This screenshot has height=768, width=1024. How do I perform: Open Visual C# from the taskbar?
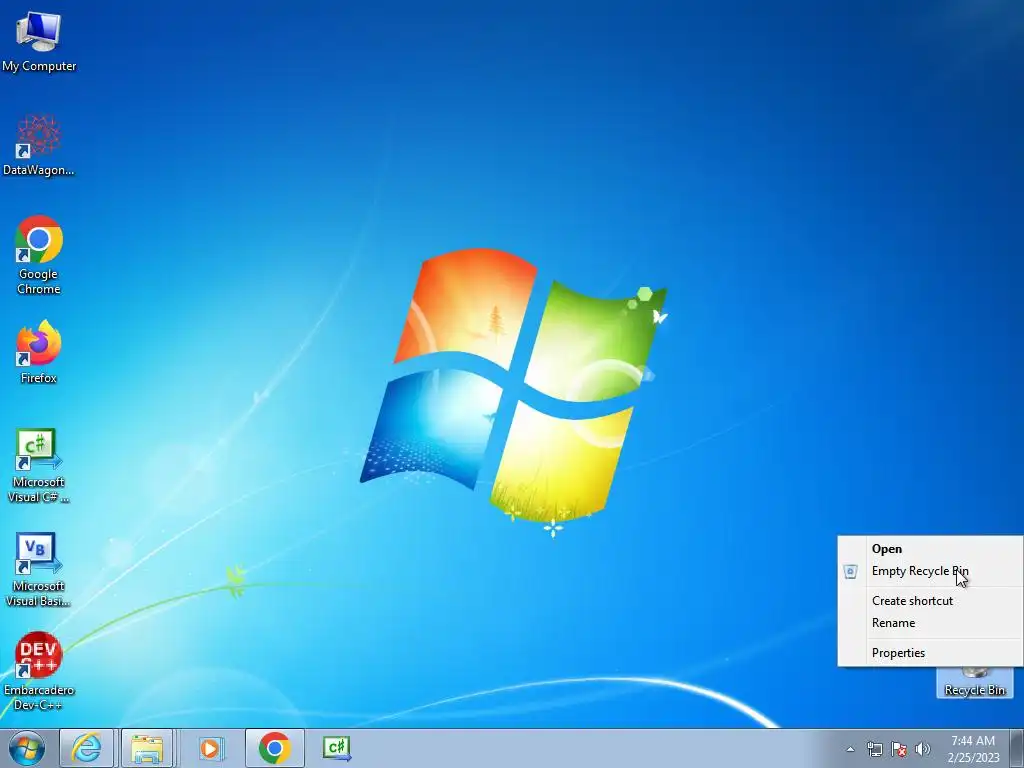tap(337, 748)
